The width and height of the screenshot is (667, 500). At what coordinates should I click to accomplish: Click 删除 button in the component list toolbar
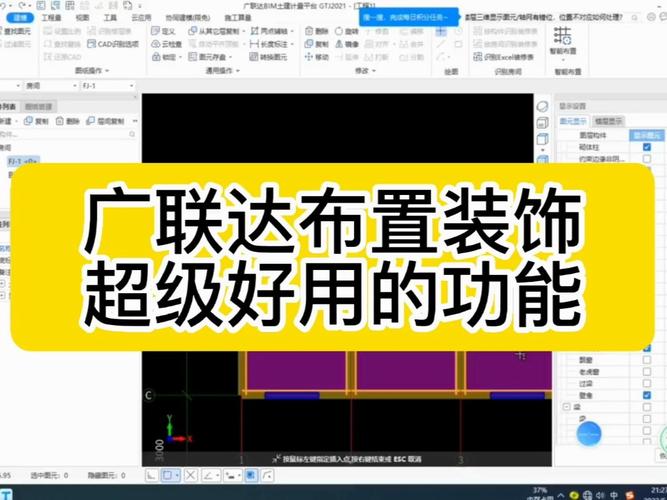(68, 121)
